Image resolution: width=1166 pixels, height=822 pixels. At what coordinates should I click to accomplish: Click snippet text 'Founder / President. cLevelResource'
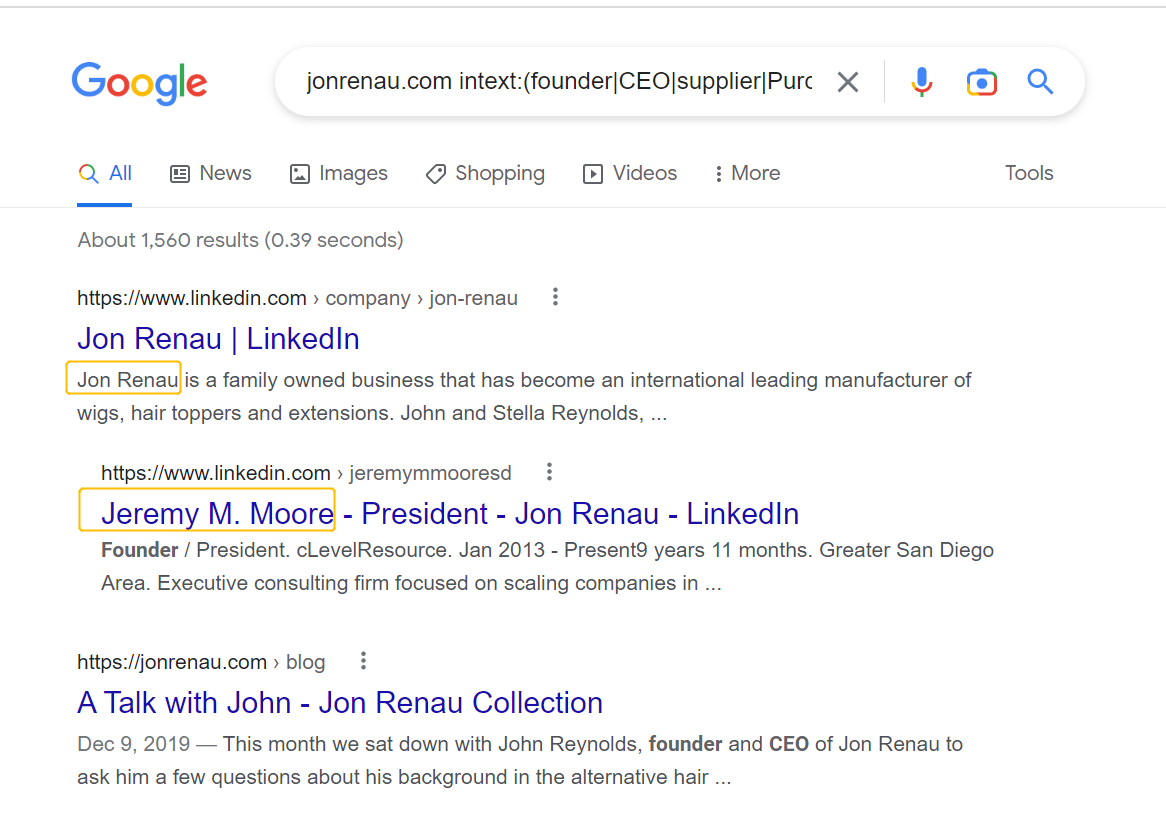click(x=276, y=550)
